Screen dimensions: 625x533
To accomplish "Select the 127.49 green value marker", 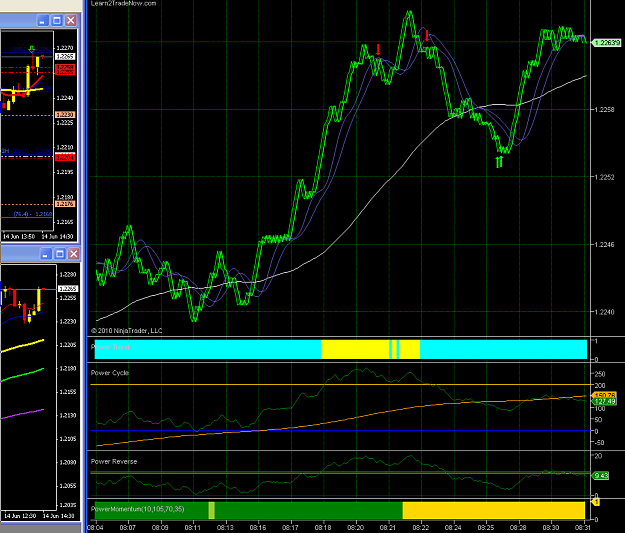I will (605, 401).
